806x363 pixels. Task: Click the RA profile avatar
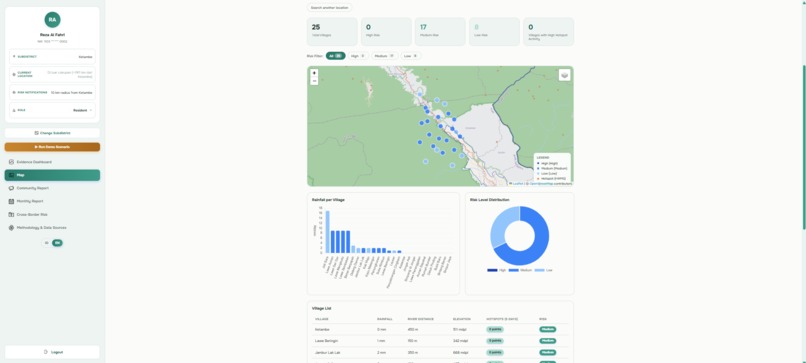click(x=52, y=20)
